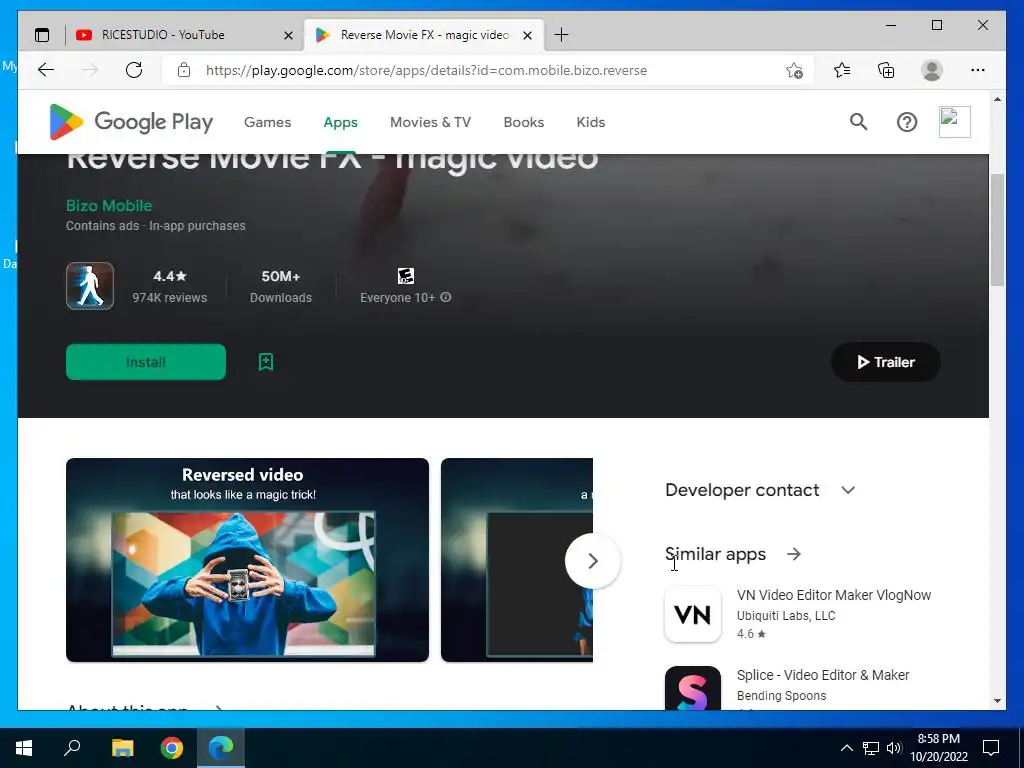Click the Ubiquiti Labs, LLC text
The image size is (1024, 768).
click(x=786, y=615)
